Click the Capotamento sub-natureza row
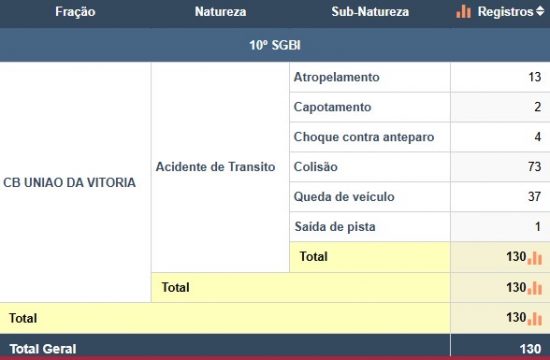550x360 pixels. click(420, 107)
